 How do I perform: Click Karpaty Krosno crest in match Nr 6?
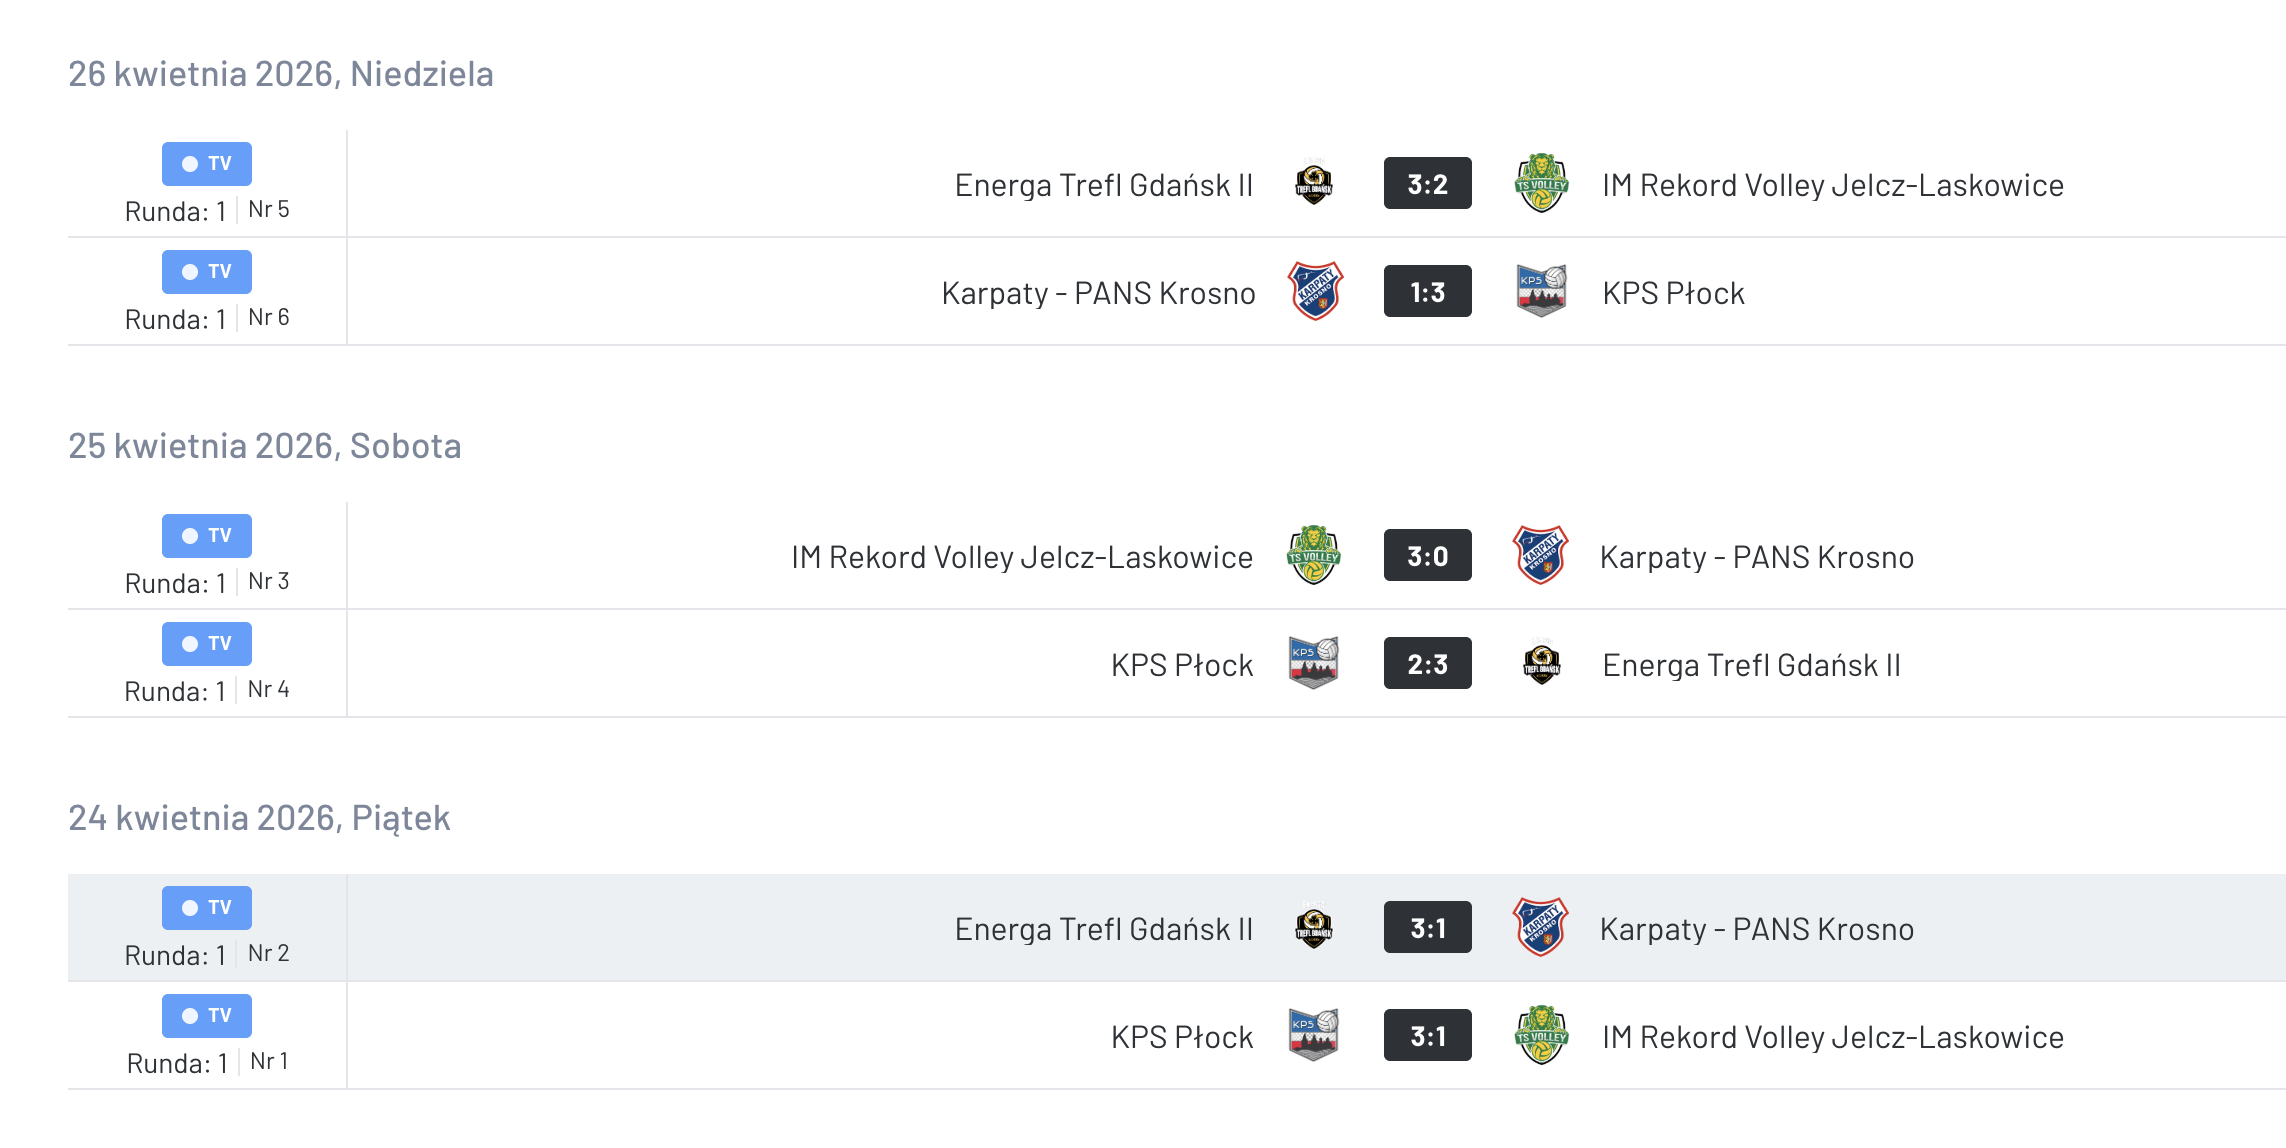pos(1315,291)
